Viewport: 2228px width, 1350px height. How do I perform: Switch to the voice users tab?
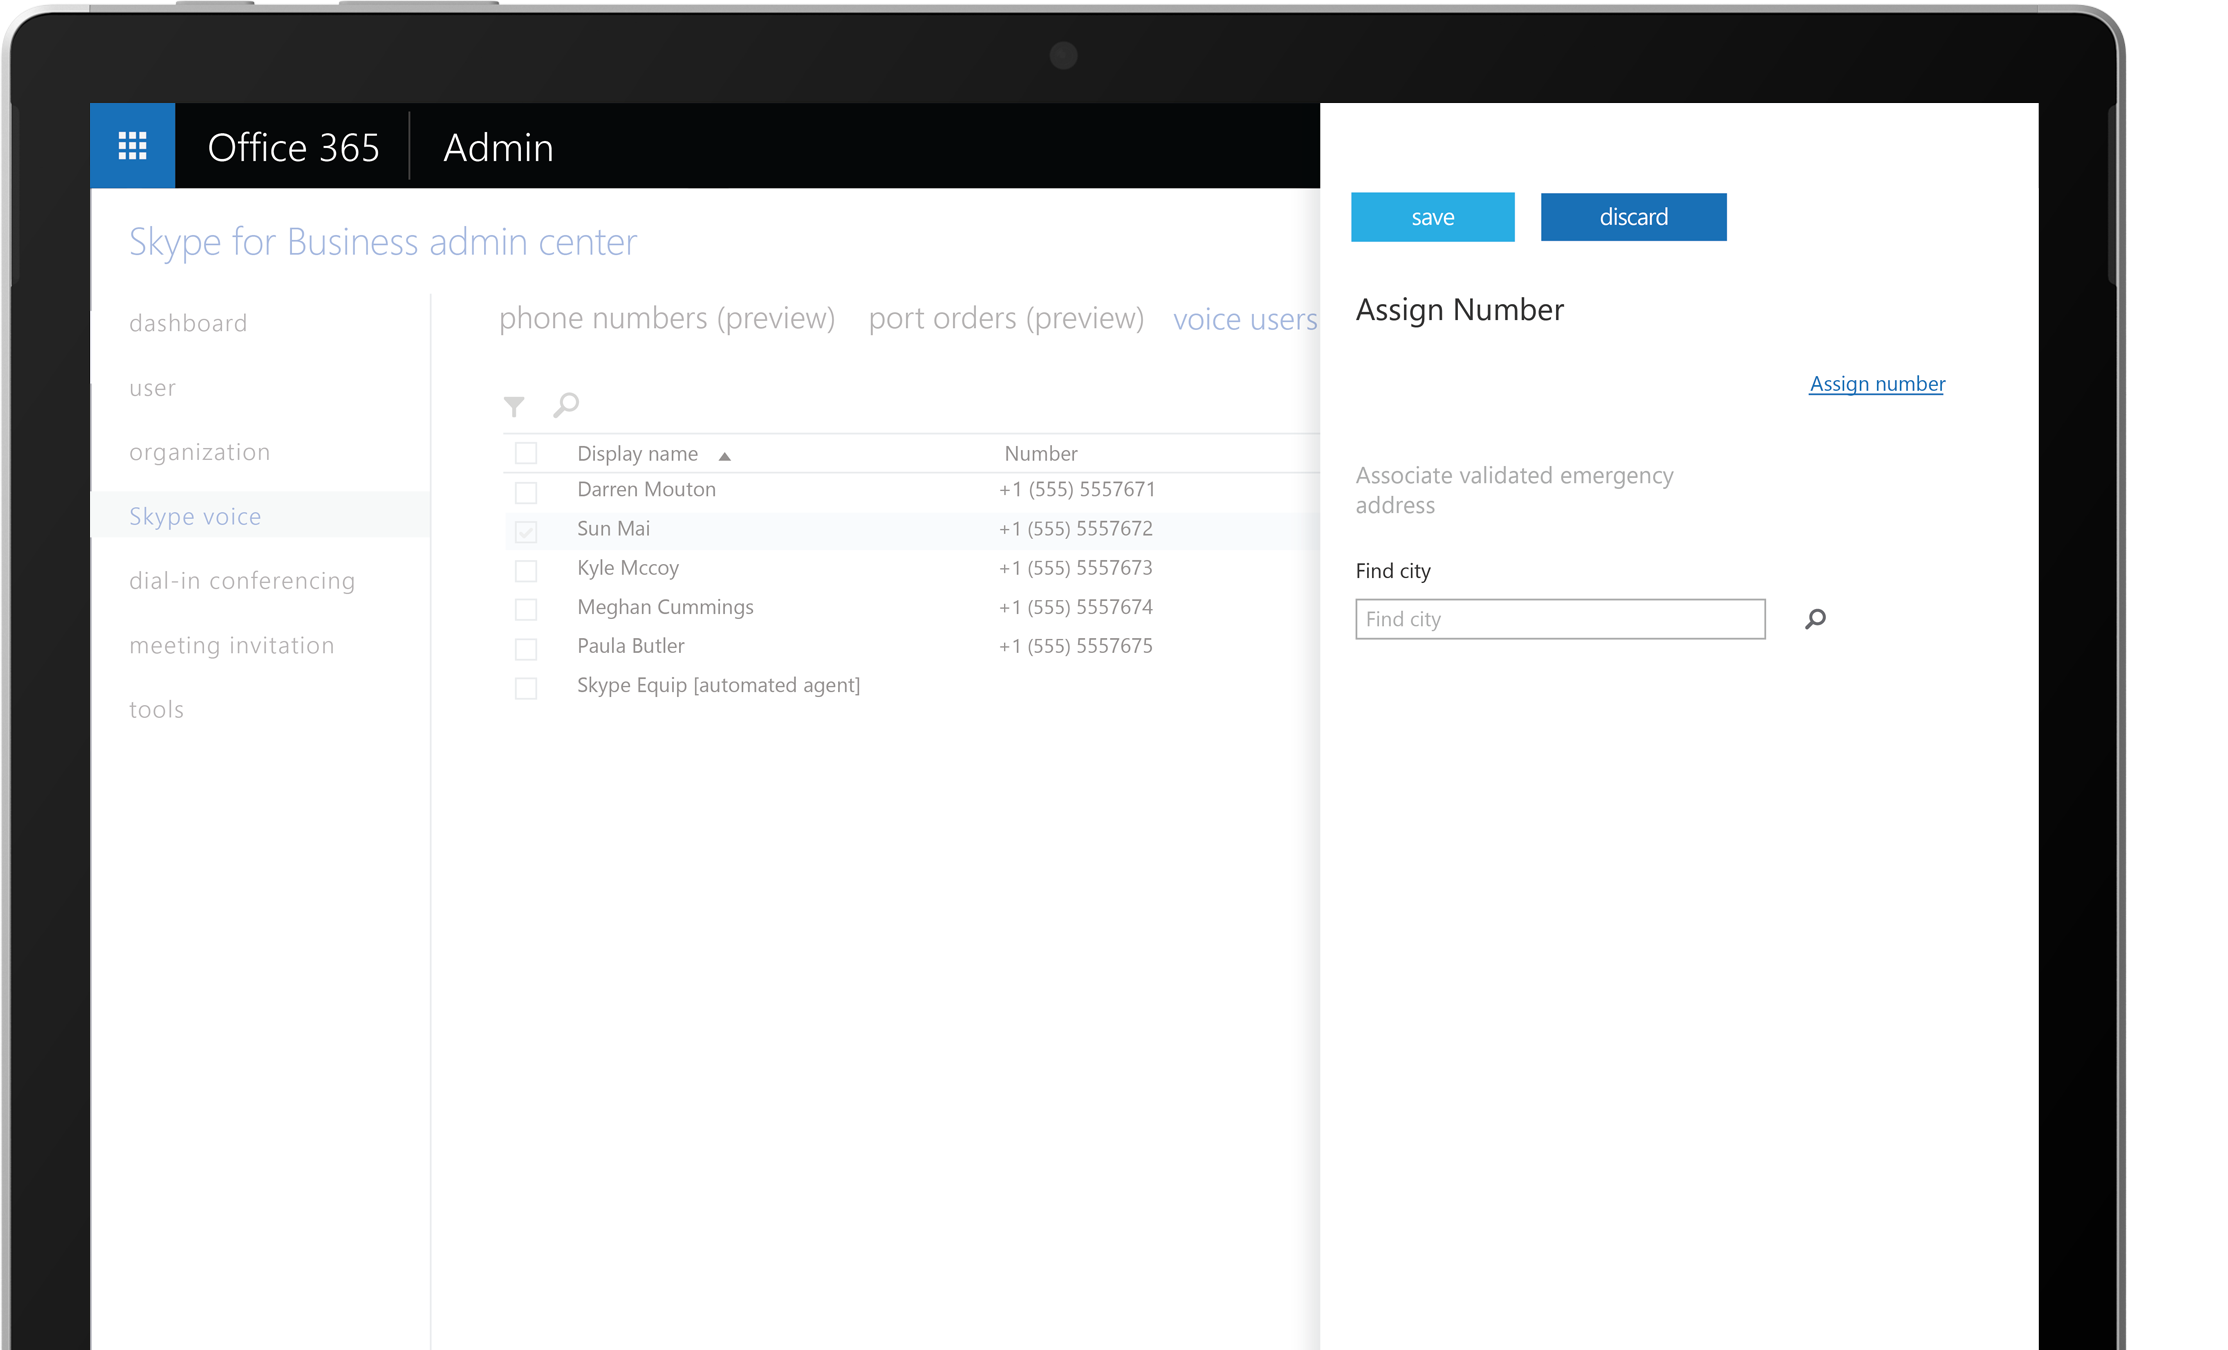coord(1246,319)
